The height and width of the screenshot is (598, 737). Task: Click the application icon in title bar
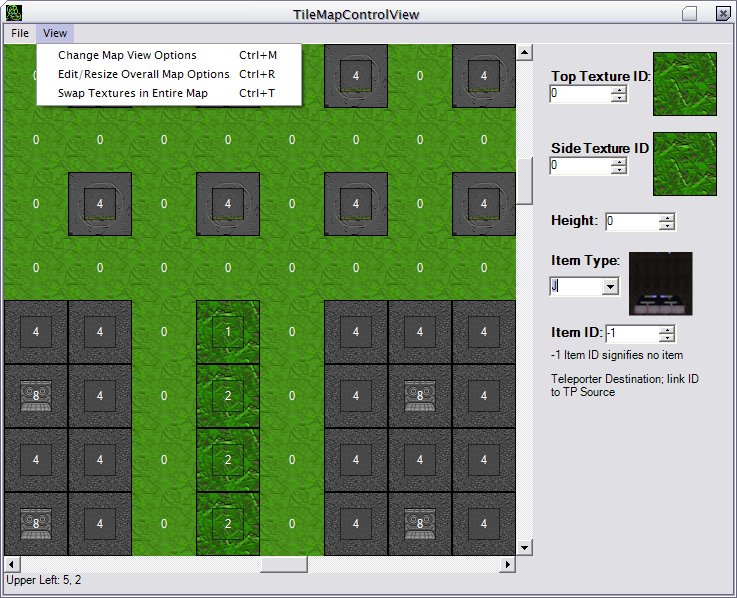pos(13,13)
